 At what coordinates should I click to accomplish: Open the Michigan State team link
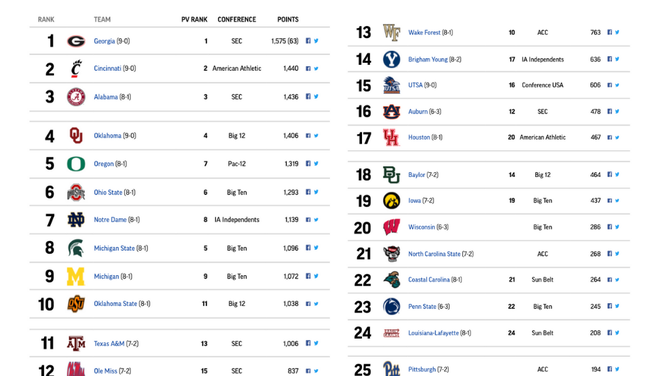point(114,248)
